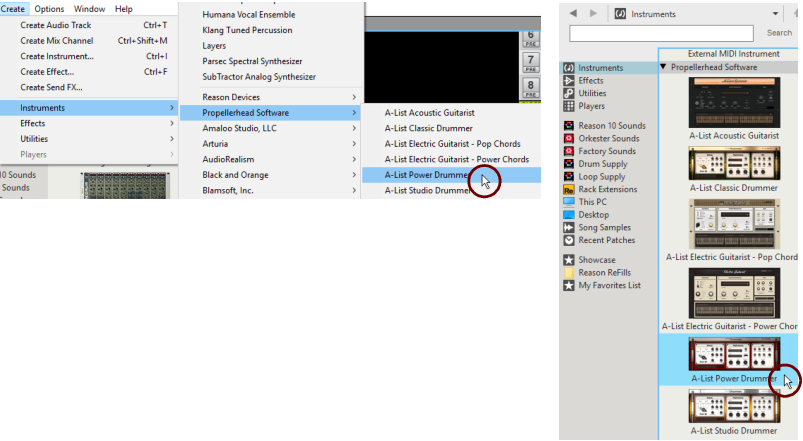Open the Options menu
The width and height of the screenshot is (803, 441).
coord(49,9)
